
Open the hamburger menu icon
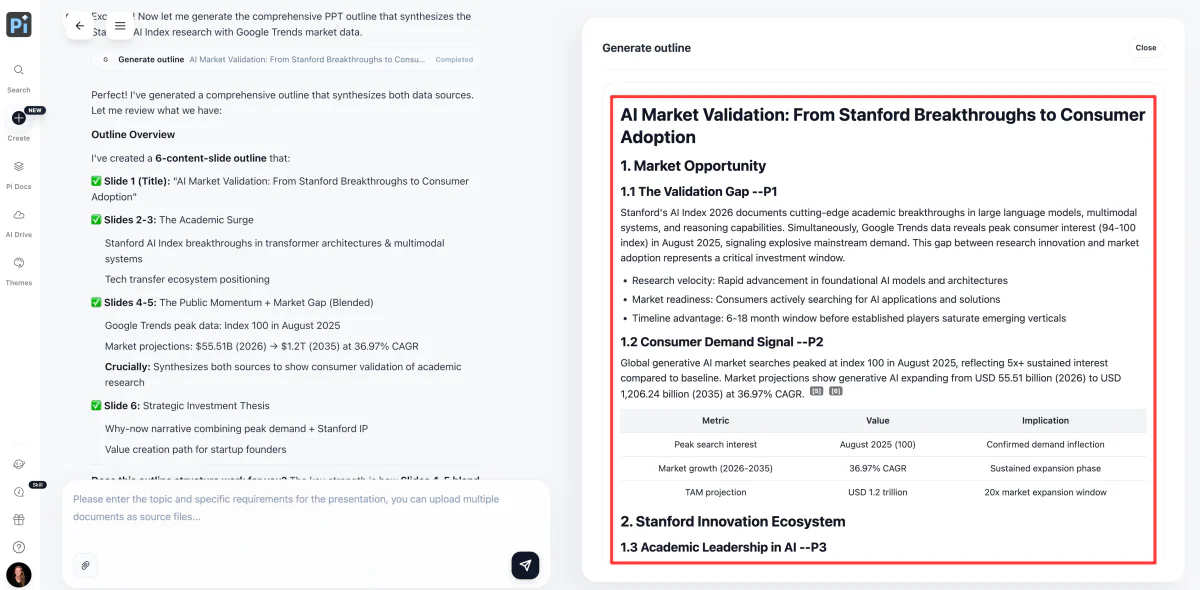coord(120,26)
